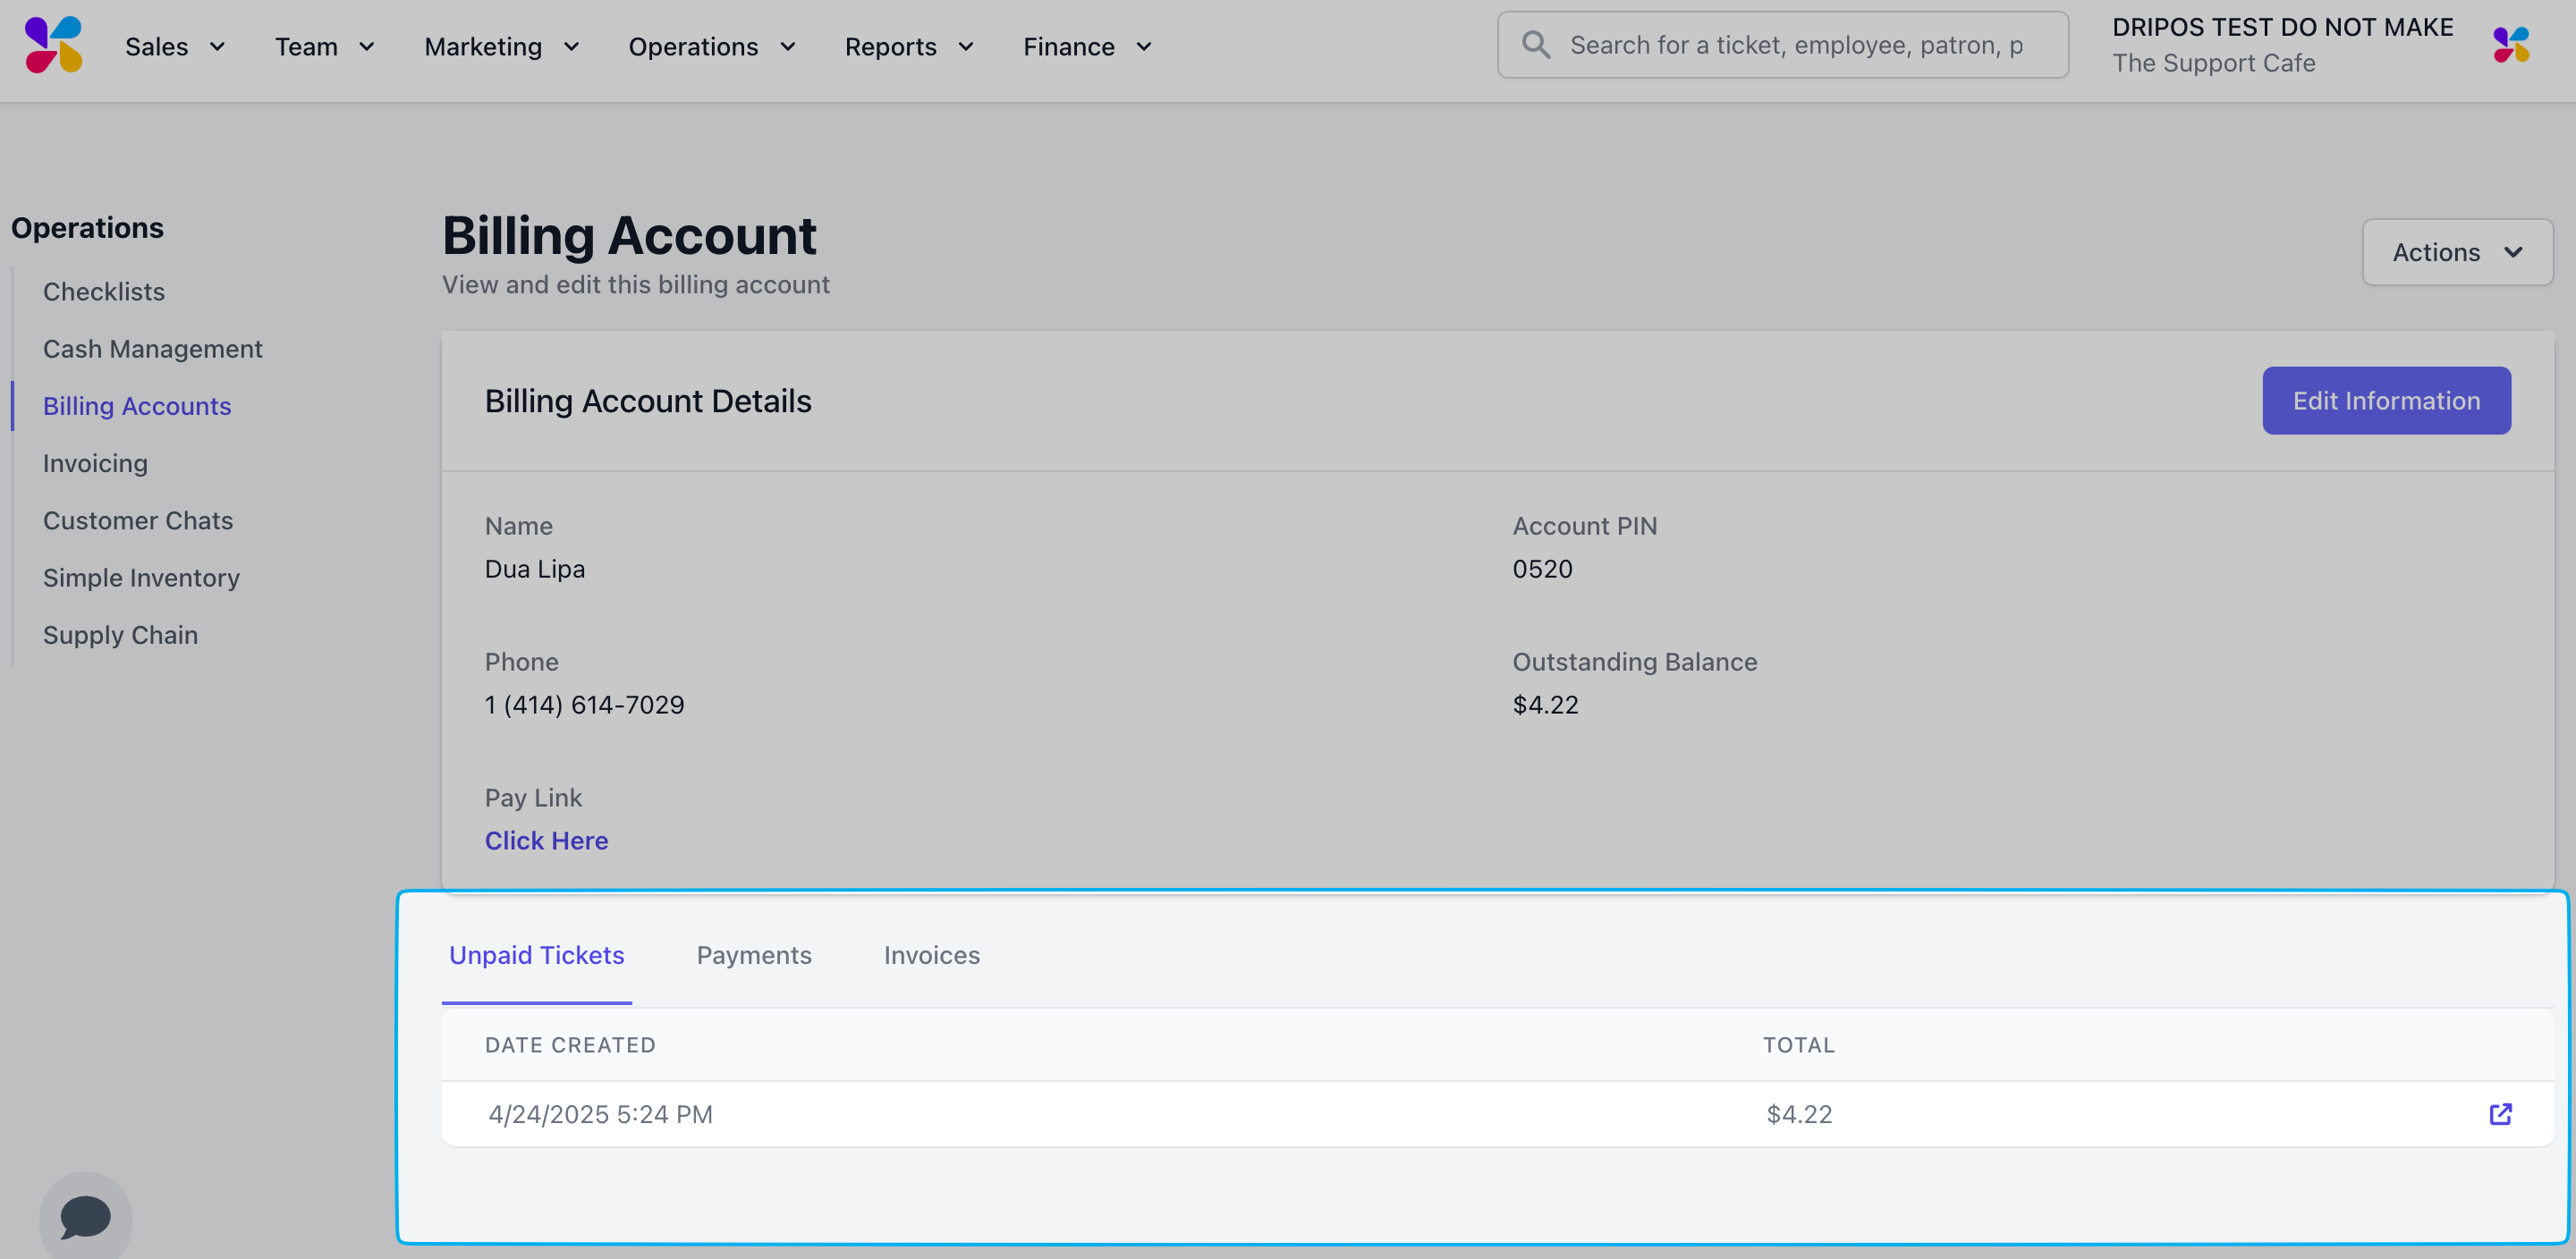Screen dimensions: 2576x1259
Task: Switch to the Invoices tab
Action: tap(931, 955)
